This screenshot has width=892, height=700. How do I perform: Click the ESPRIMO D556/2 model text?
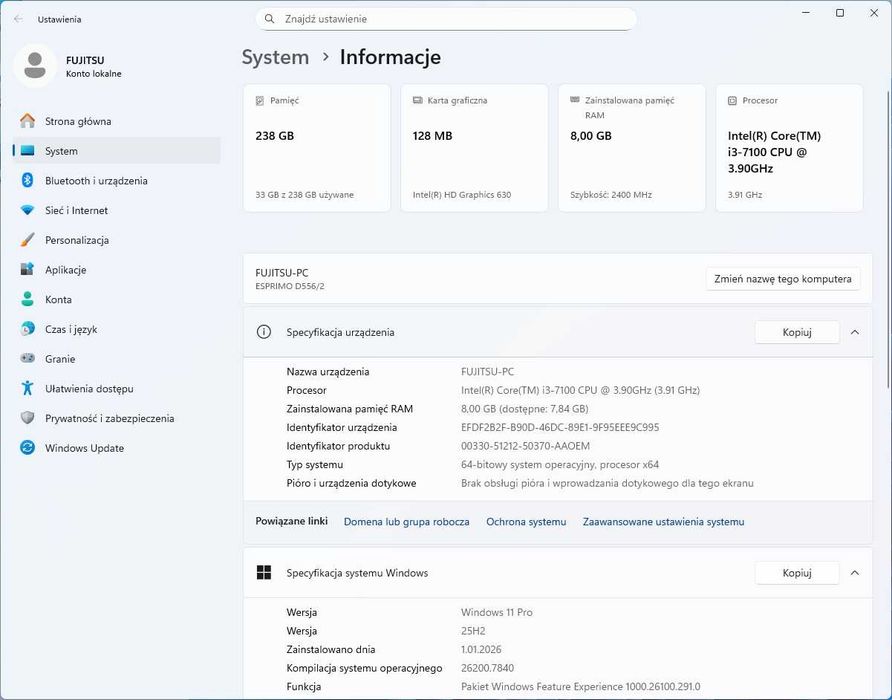click(290, 286)
